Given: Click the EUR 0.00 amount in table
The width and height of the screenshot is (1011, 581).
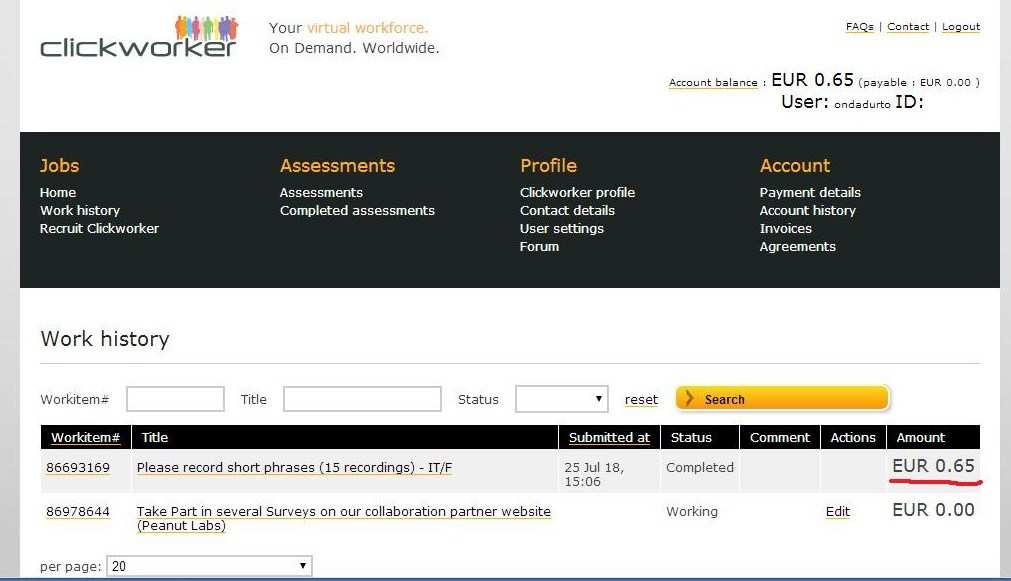Looking at the screenshot, I should pos(933,509).
